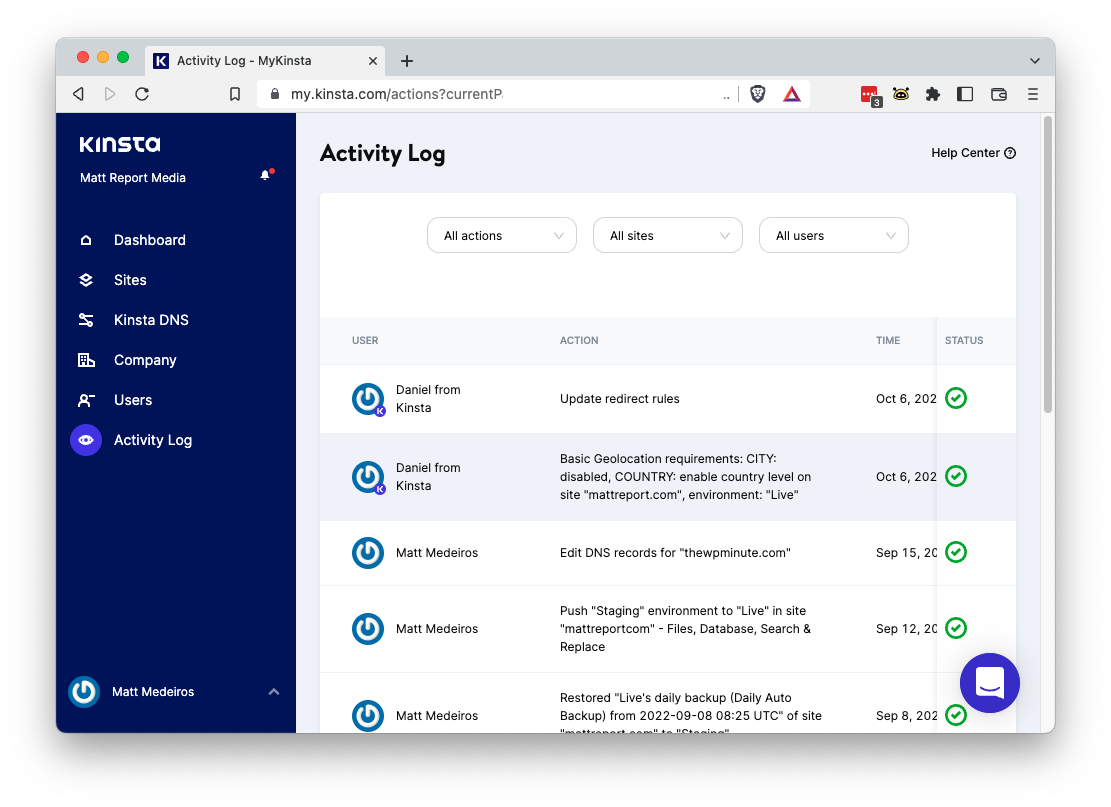
Task: Click the Edit DNS records for "thewpminute.com" text
Action: tap(675, 553)
